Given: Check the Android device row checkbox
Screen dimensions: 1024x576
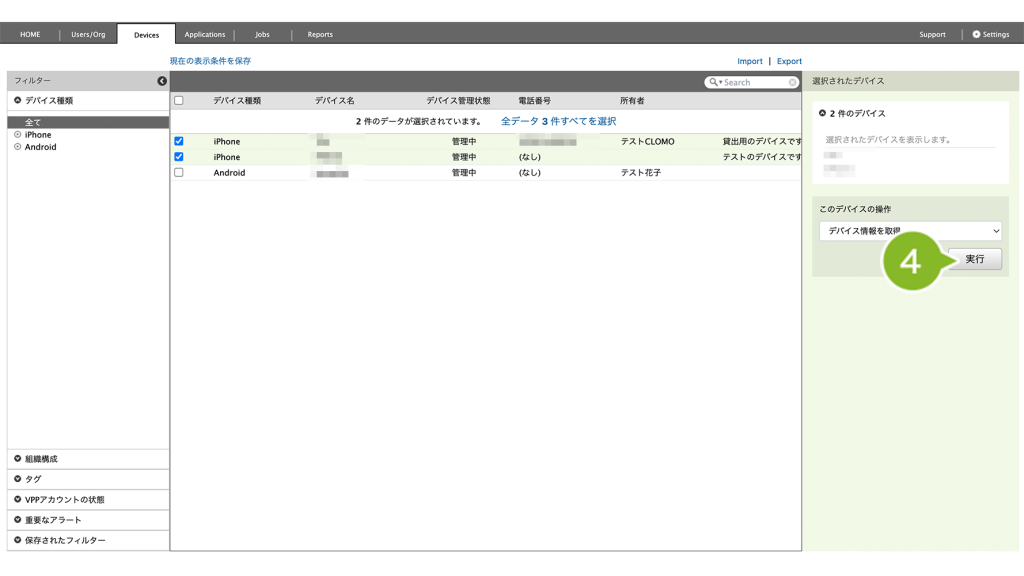Looking at the screenshot, I should click(179, 173).
